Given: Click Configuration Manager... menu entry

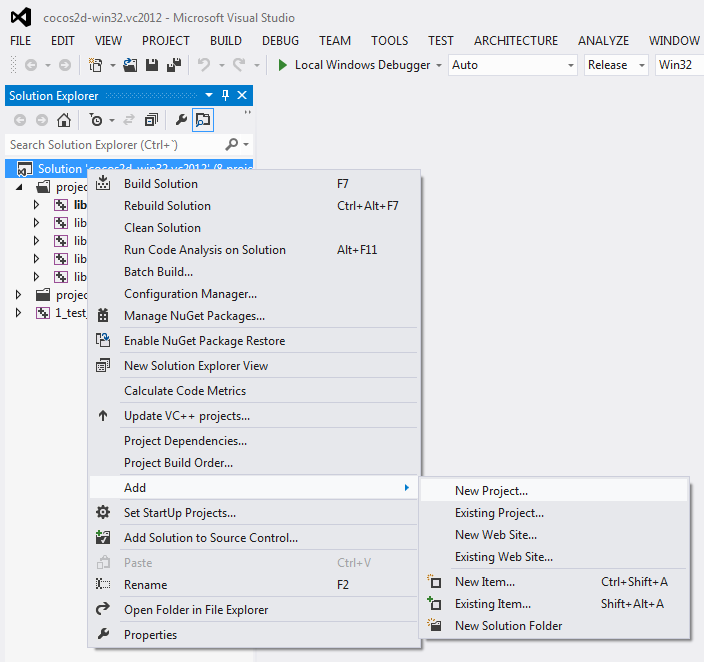Looking at the screenshot, I should tap(190, 294).
